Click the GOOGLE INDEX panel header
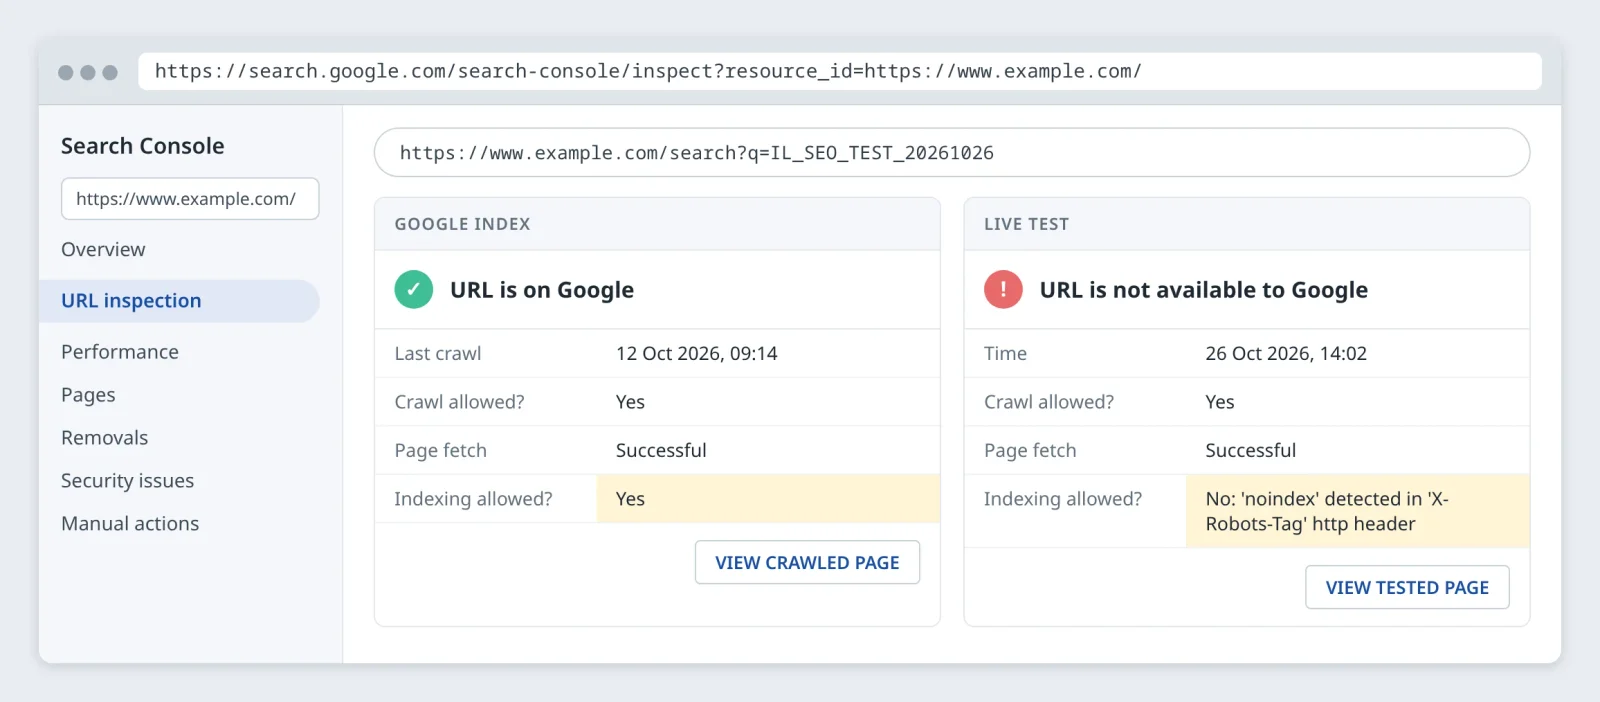This screenshot has width=1600, height=702. [x=657, y=224]
